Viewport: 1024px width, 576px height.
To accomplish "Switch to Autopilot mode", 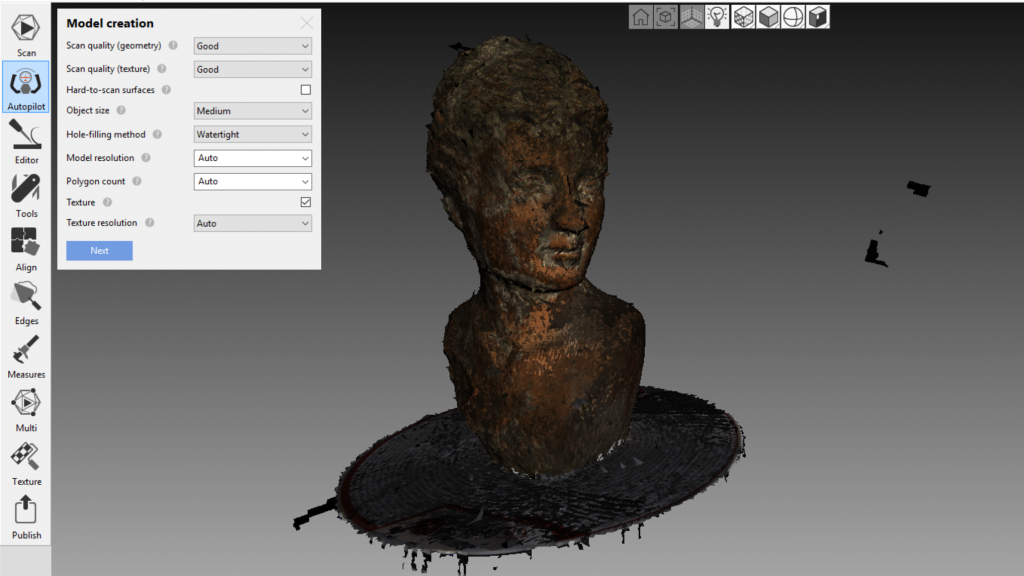I will click(x=26, y=87).
